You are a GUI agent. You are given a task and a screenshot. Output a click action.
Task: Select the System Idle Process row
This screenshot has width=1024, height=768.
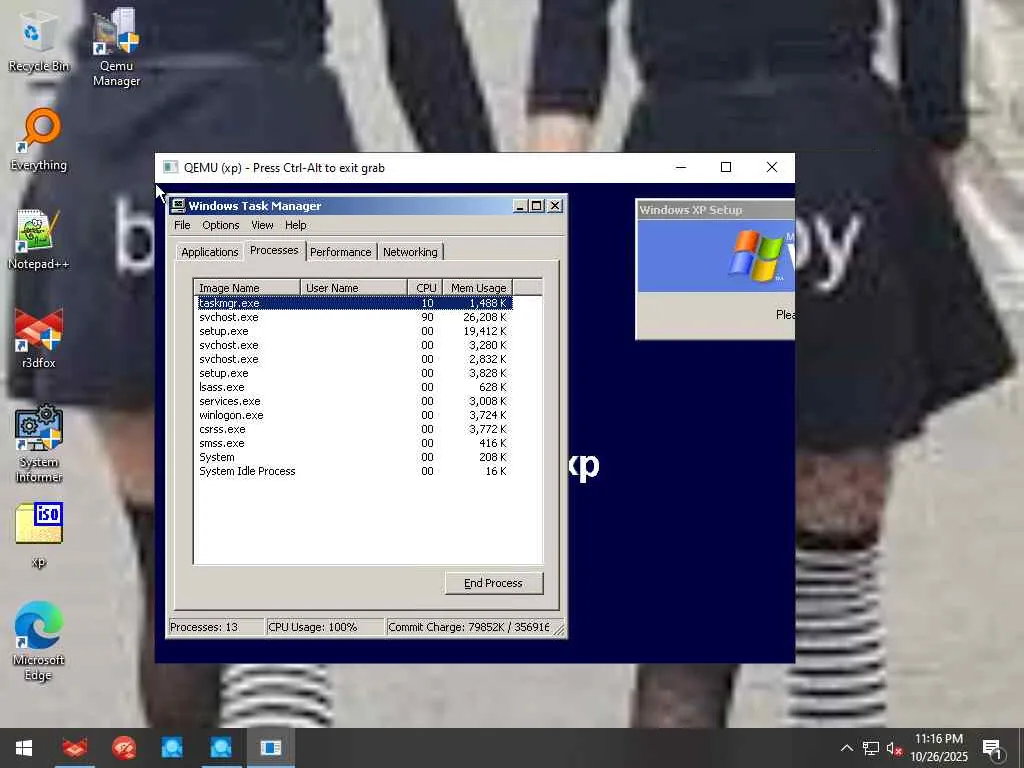[355, 472]
